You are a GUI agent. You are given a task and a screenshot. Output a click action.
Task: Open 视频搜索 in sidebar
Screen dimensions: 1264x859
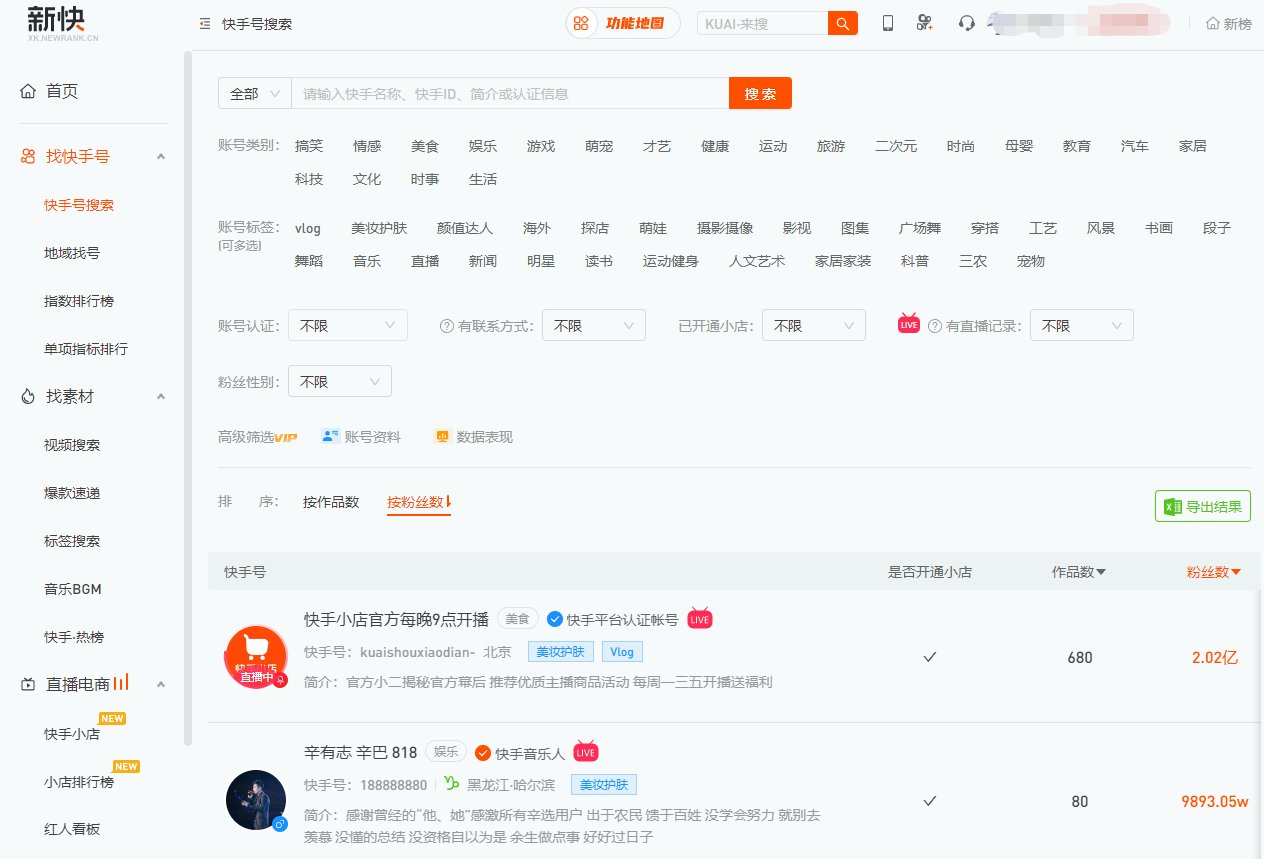(72, 445)
